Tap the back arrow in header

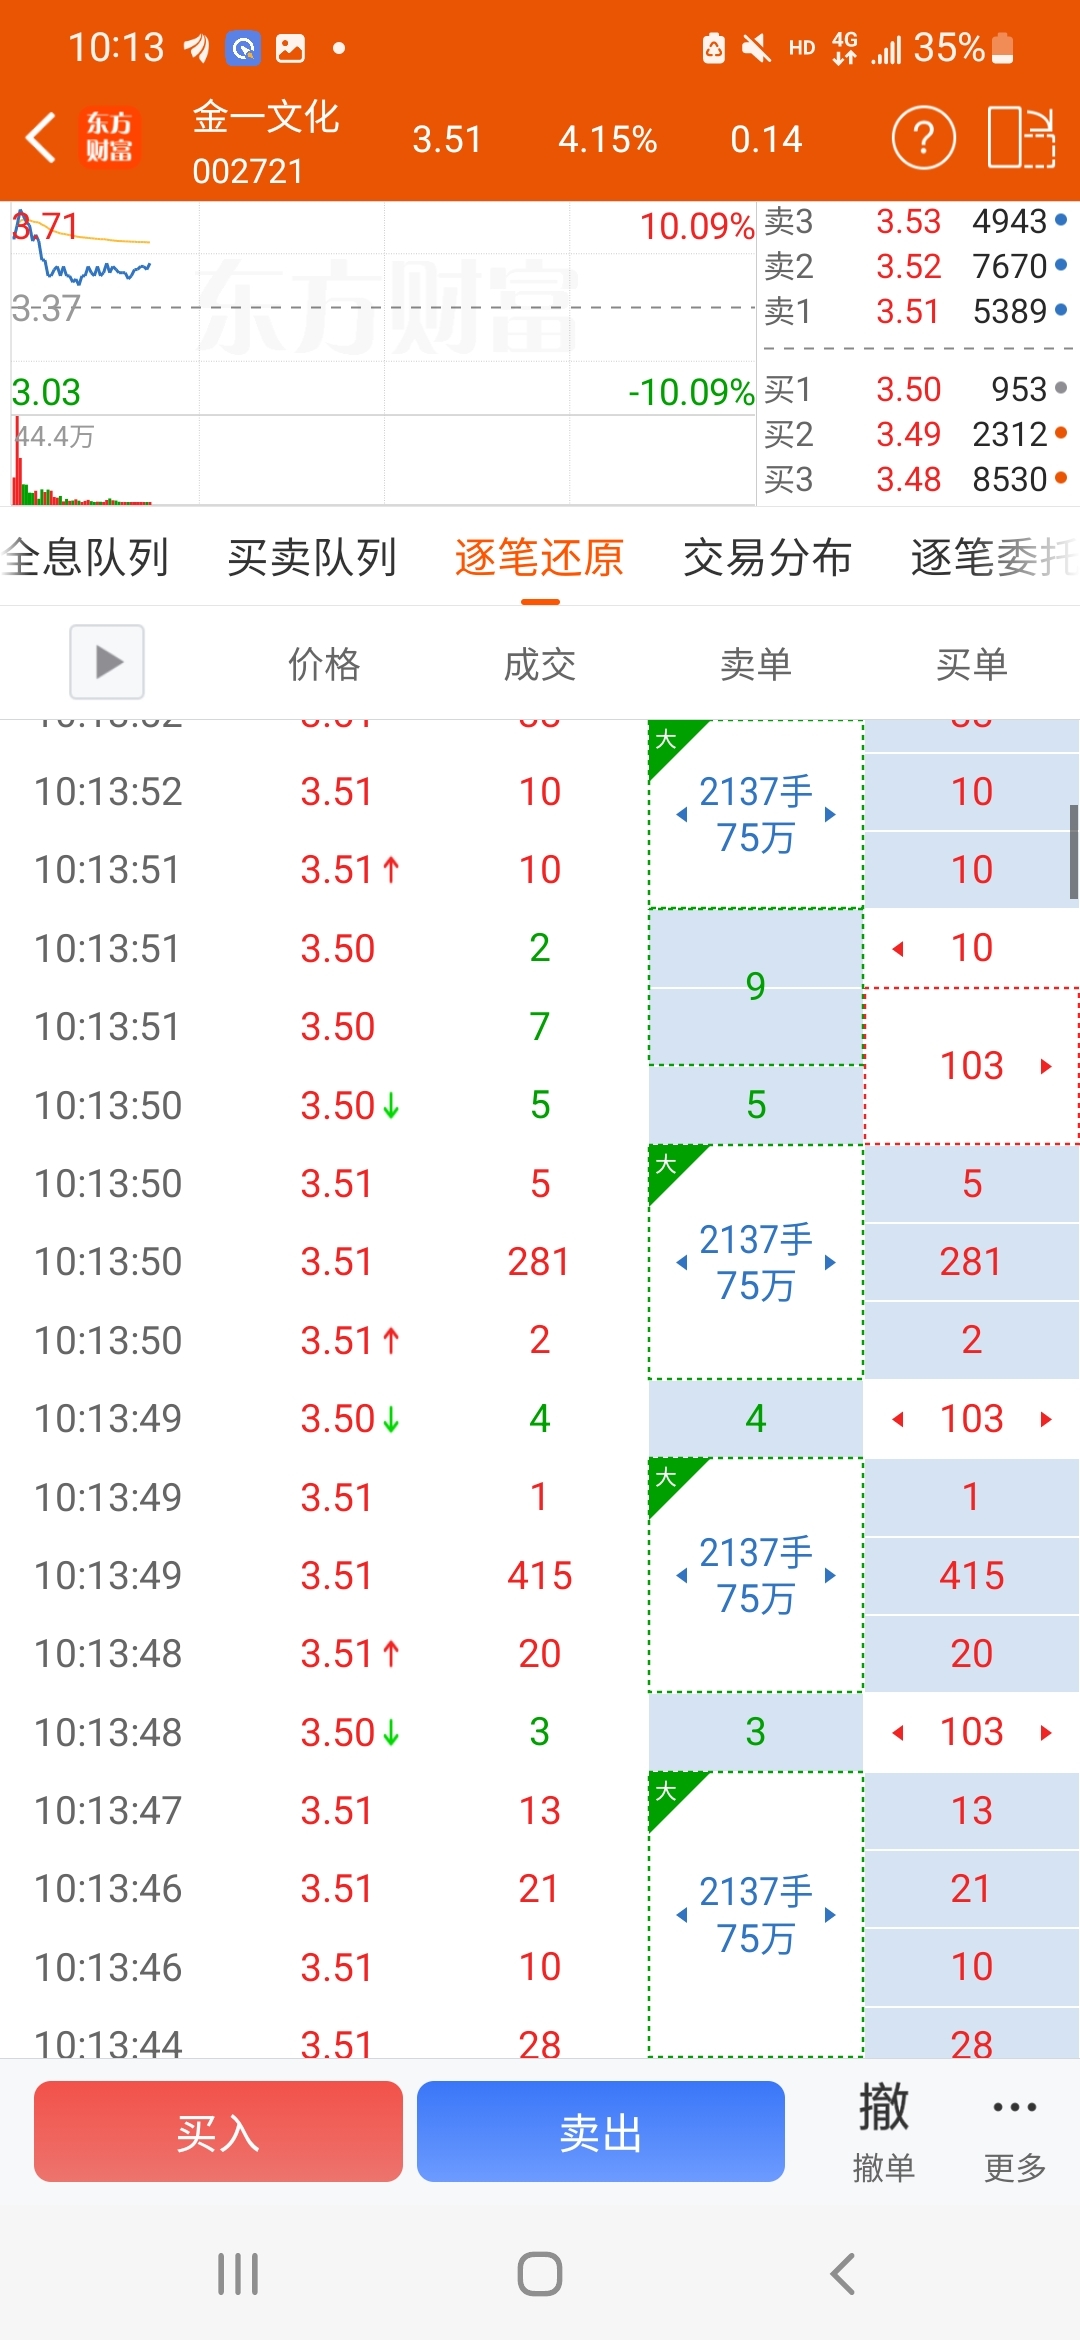(x=41, y=138)
